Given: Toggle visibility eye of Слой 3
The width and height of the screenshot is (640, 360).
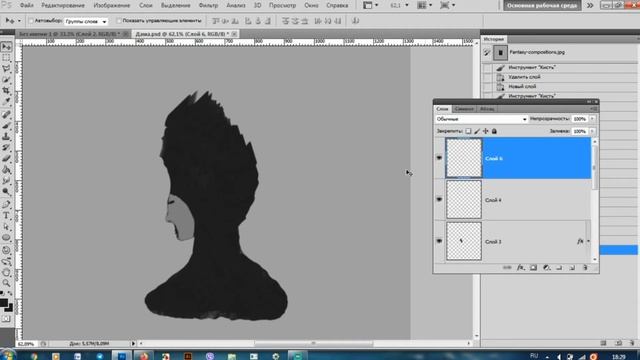Looking at the screenshot, I should [439, 241].
